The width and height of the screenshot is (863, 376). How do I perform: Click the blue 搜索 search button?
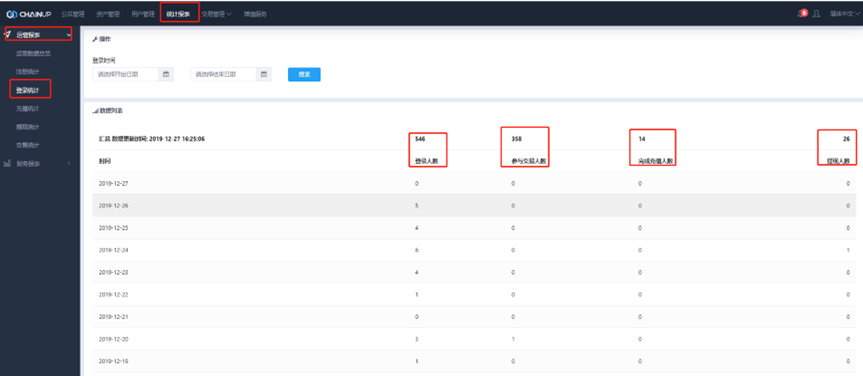[304, 74]
